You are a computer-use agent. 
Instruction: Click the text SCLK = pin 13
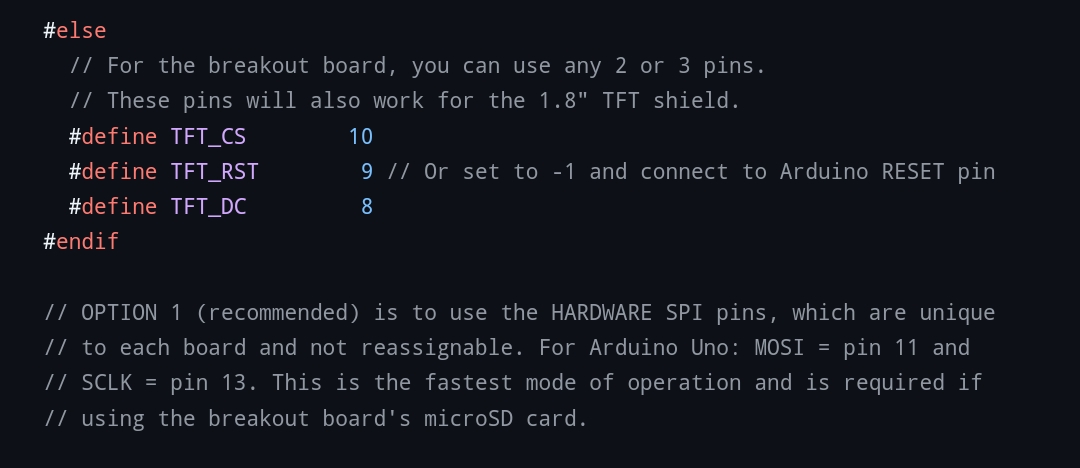163,383
